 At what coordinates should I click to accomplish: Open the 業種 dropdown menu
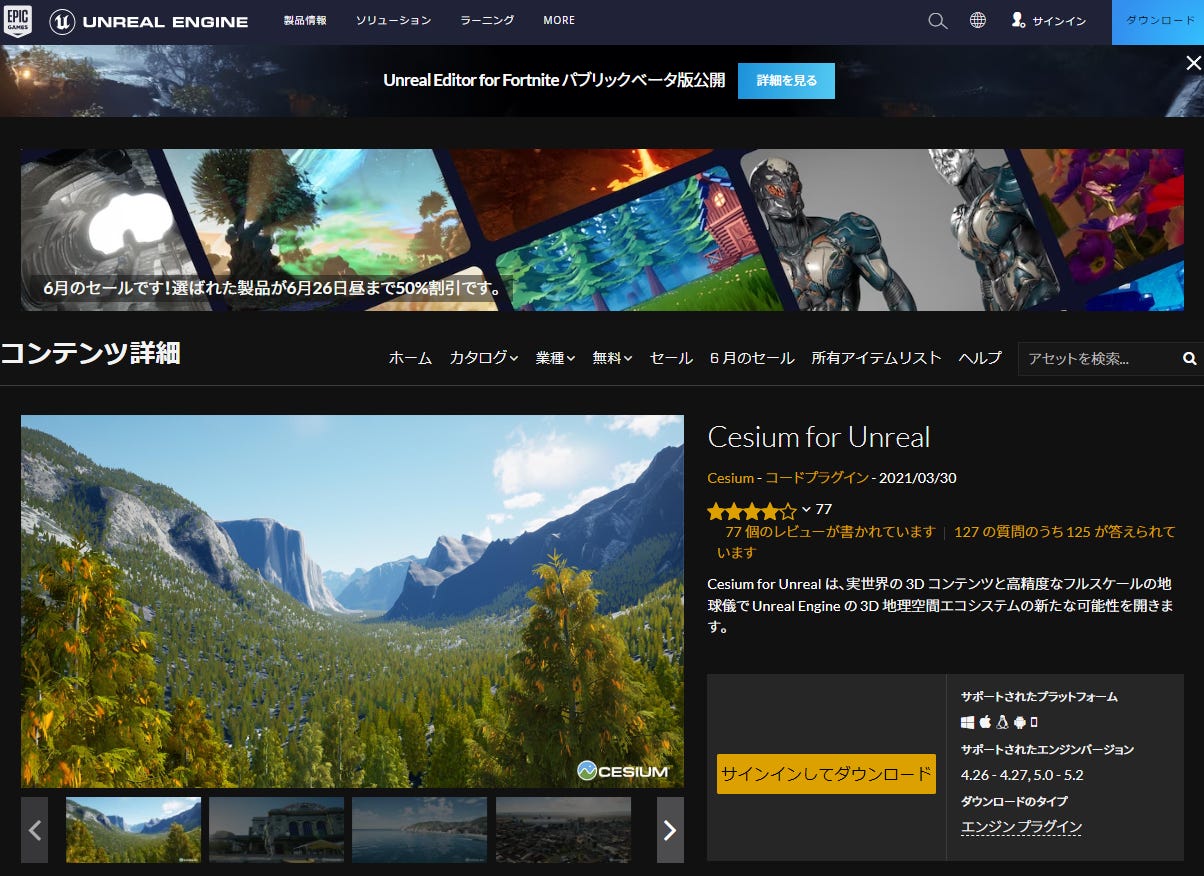[x=555, y=358]
